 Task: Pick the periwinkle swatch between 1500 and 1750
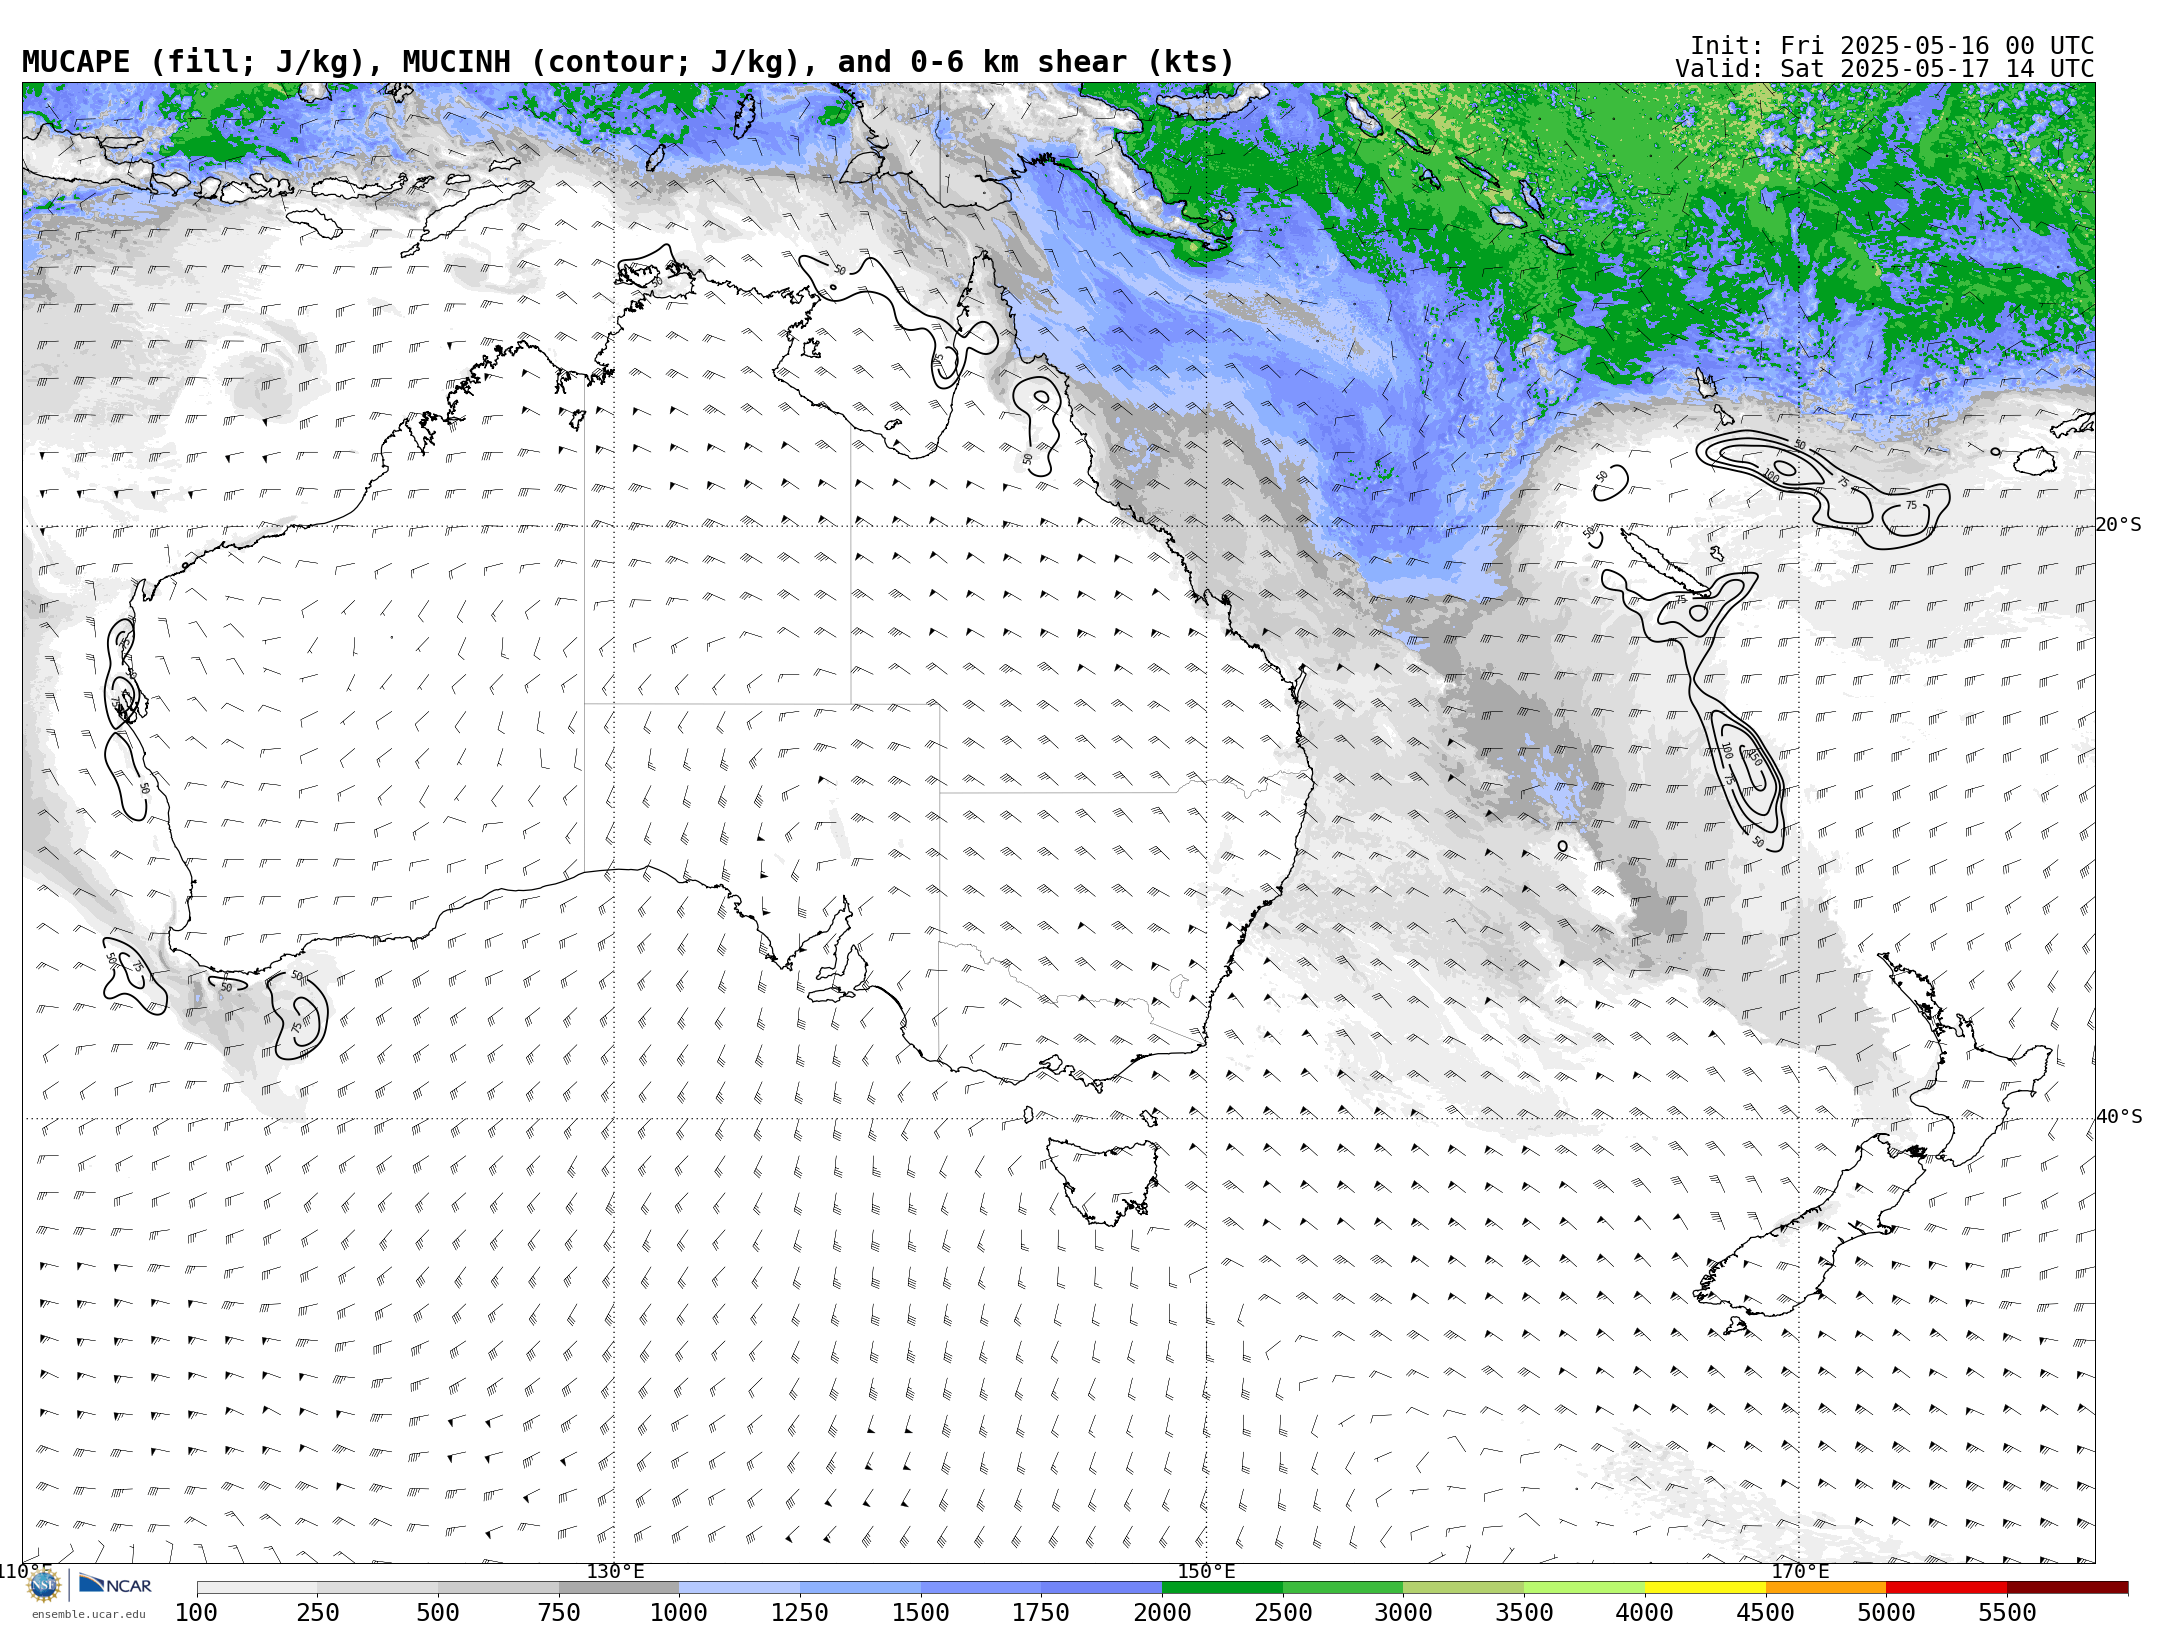981,1588
